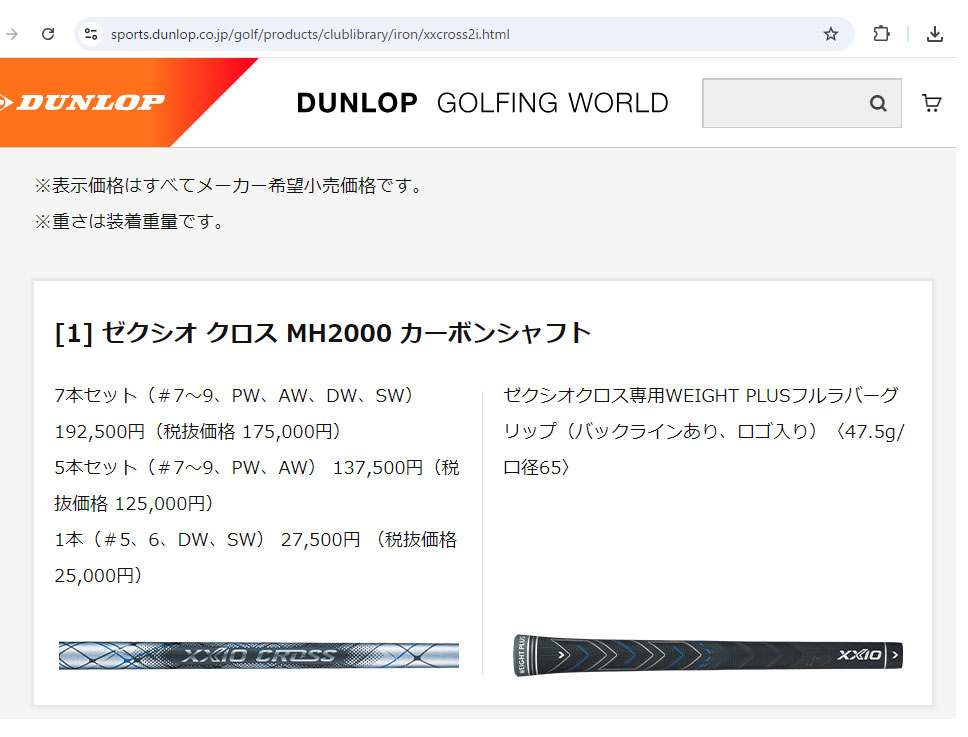The image size is (968, 737).
Task: Select text "5本セット（#7〜9、PW、AW）137,500円"
Action: click(x=239, y=467)
